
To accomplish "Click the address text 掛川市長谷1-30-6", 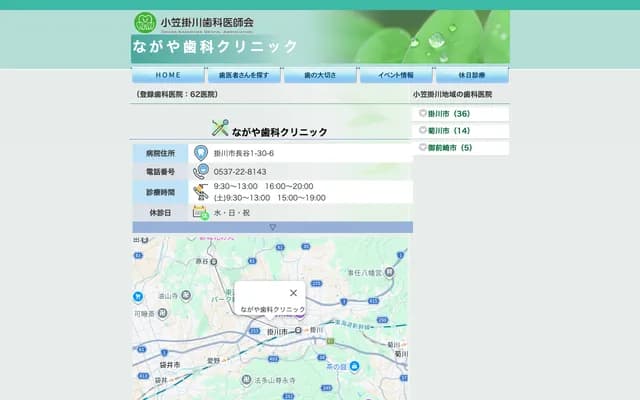I will click(244, 153).
